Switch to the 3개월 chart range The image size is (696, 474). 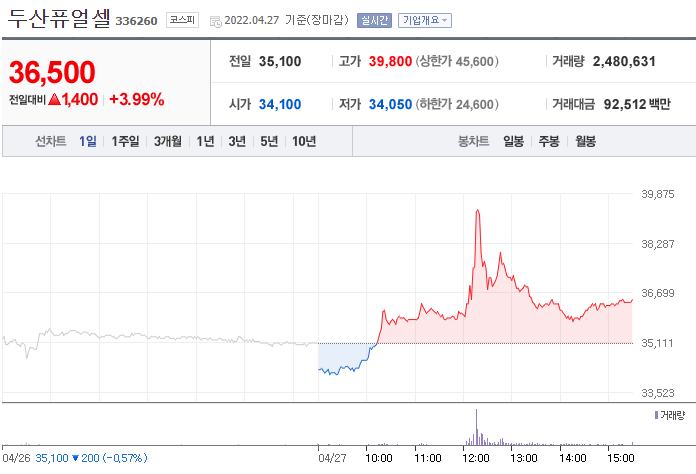point(167,141)
